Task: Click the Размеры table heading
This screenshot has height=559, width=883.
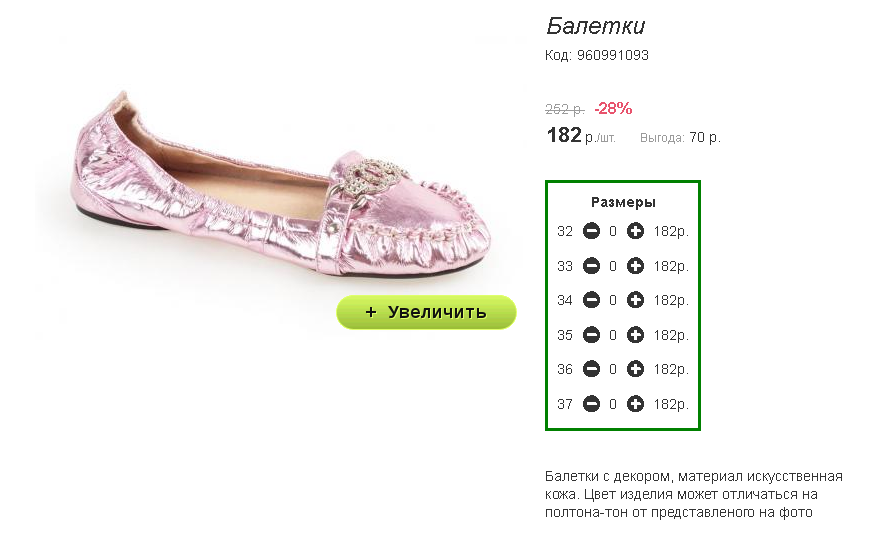Action: (x=623, y=202)
